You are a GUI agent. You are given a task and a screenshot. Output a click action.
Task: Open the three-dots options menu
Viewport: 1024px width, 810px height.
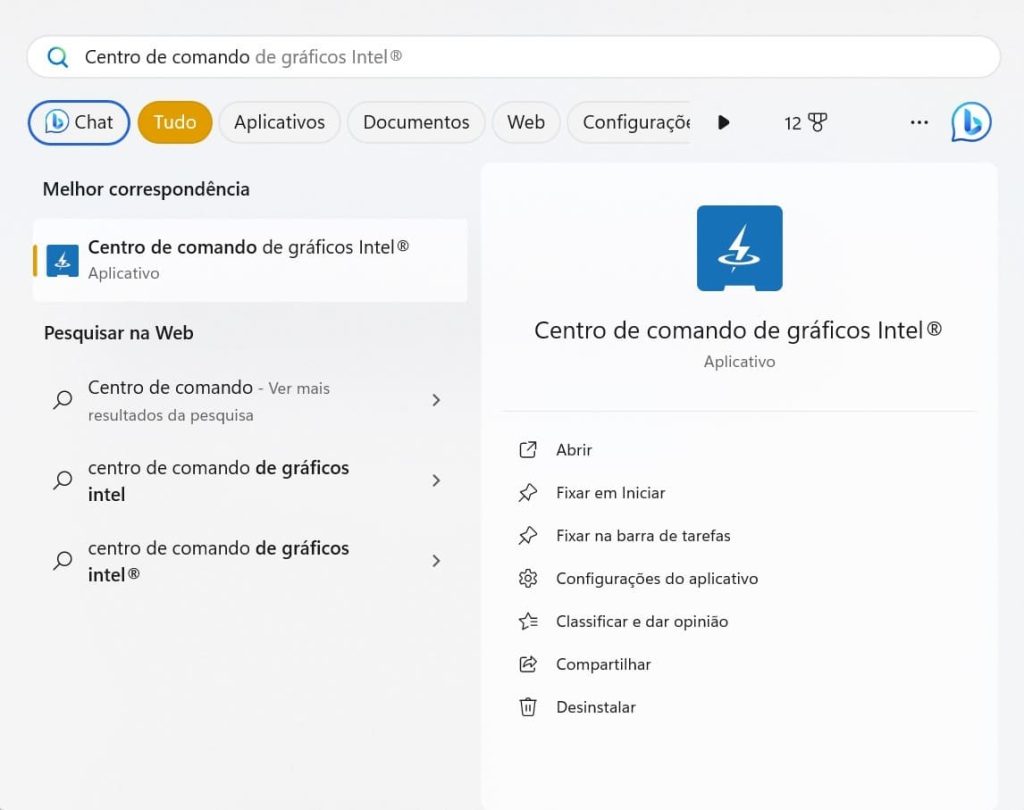pyautogui.click(x=919, y=122)
